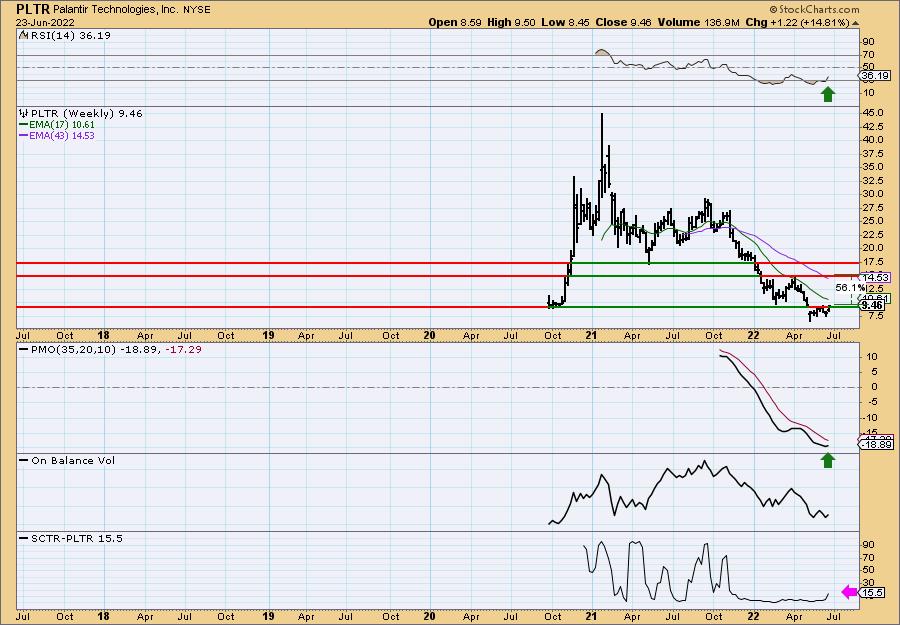Click the Close 9.46 header value
900x625 pixels.
(623, 22)
